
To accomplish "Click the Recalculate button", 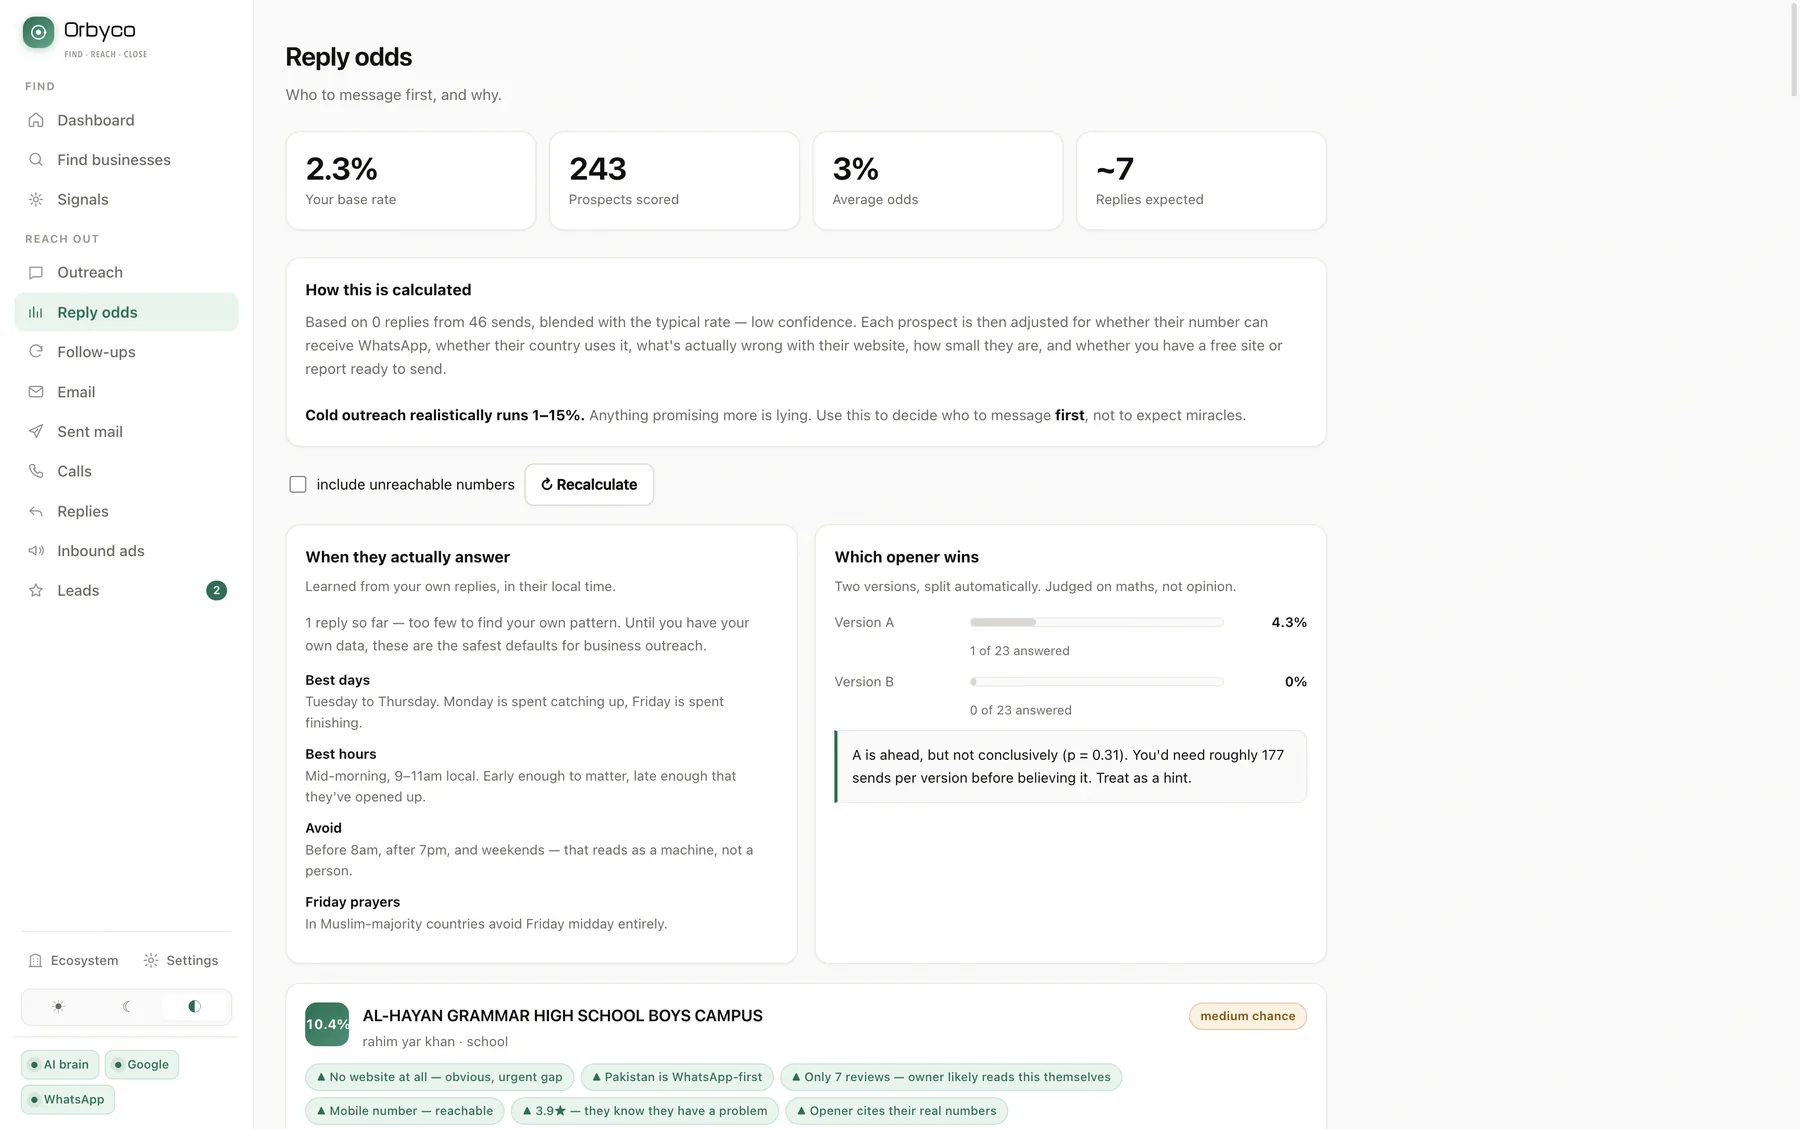I will tap(589, 485).
